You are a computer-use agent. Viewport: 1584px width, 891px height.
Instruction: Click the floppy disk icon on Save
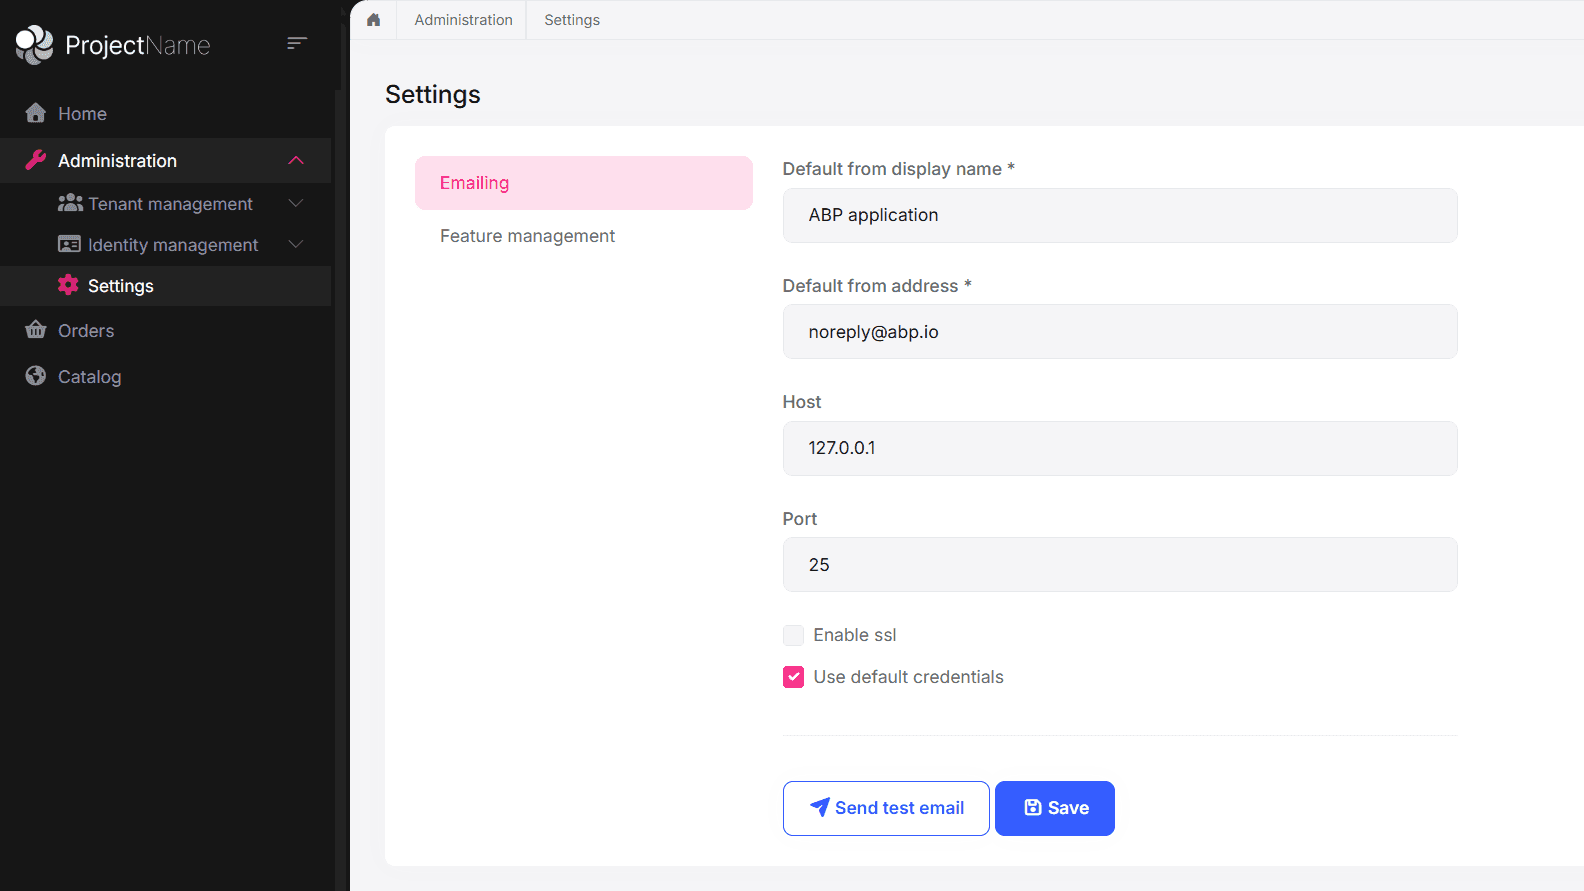coord(1033,807)
